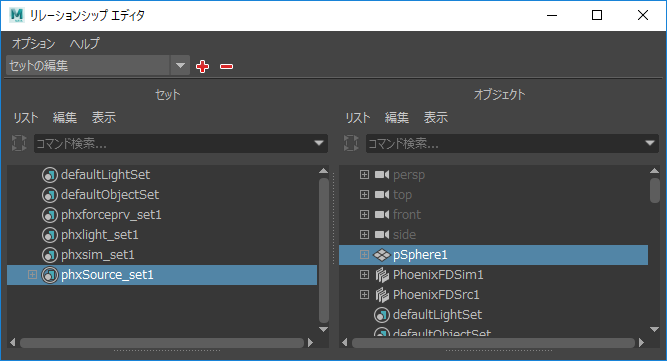Expand the phxSource_set1 set node
Screen dimensions: 667x361
tap(32, 275)
